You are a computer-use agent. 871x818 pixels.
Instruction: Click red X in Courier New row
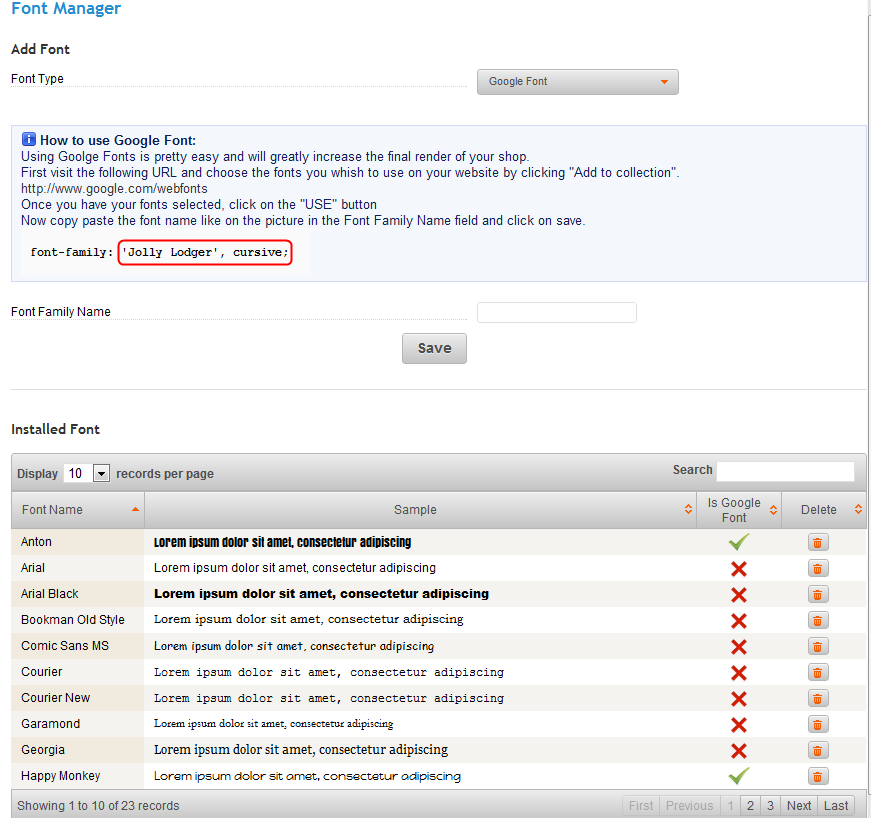[x=739, y=699]
